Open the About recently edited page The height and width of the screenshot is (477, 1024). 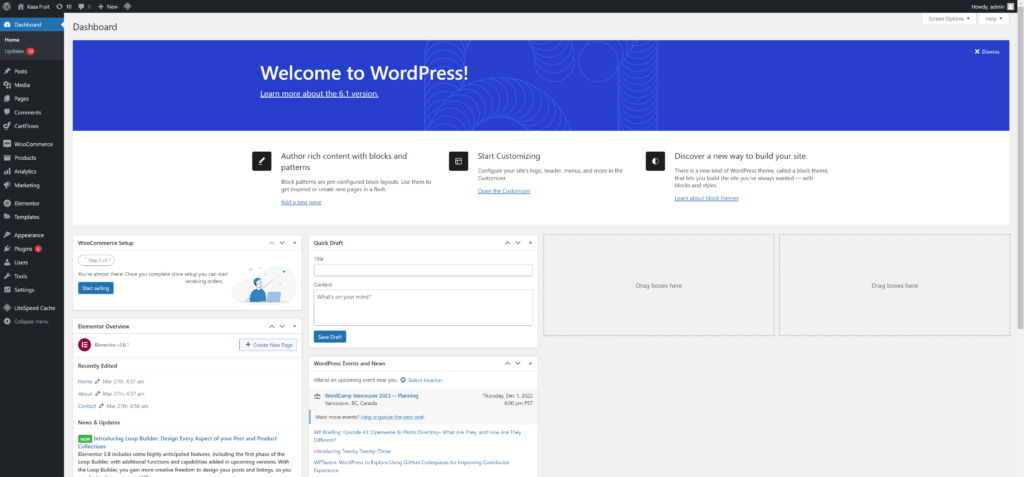[x=85, y=393]
